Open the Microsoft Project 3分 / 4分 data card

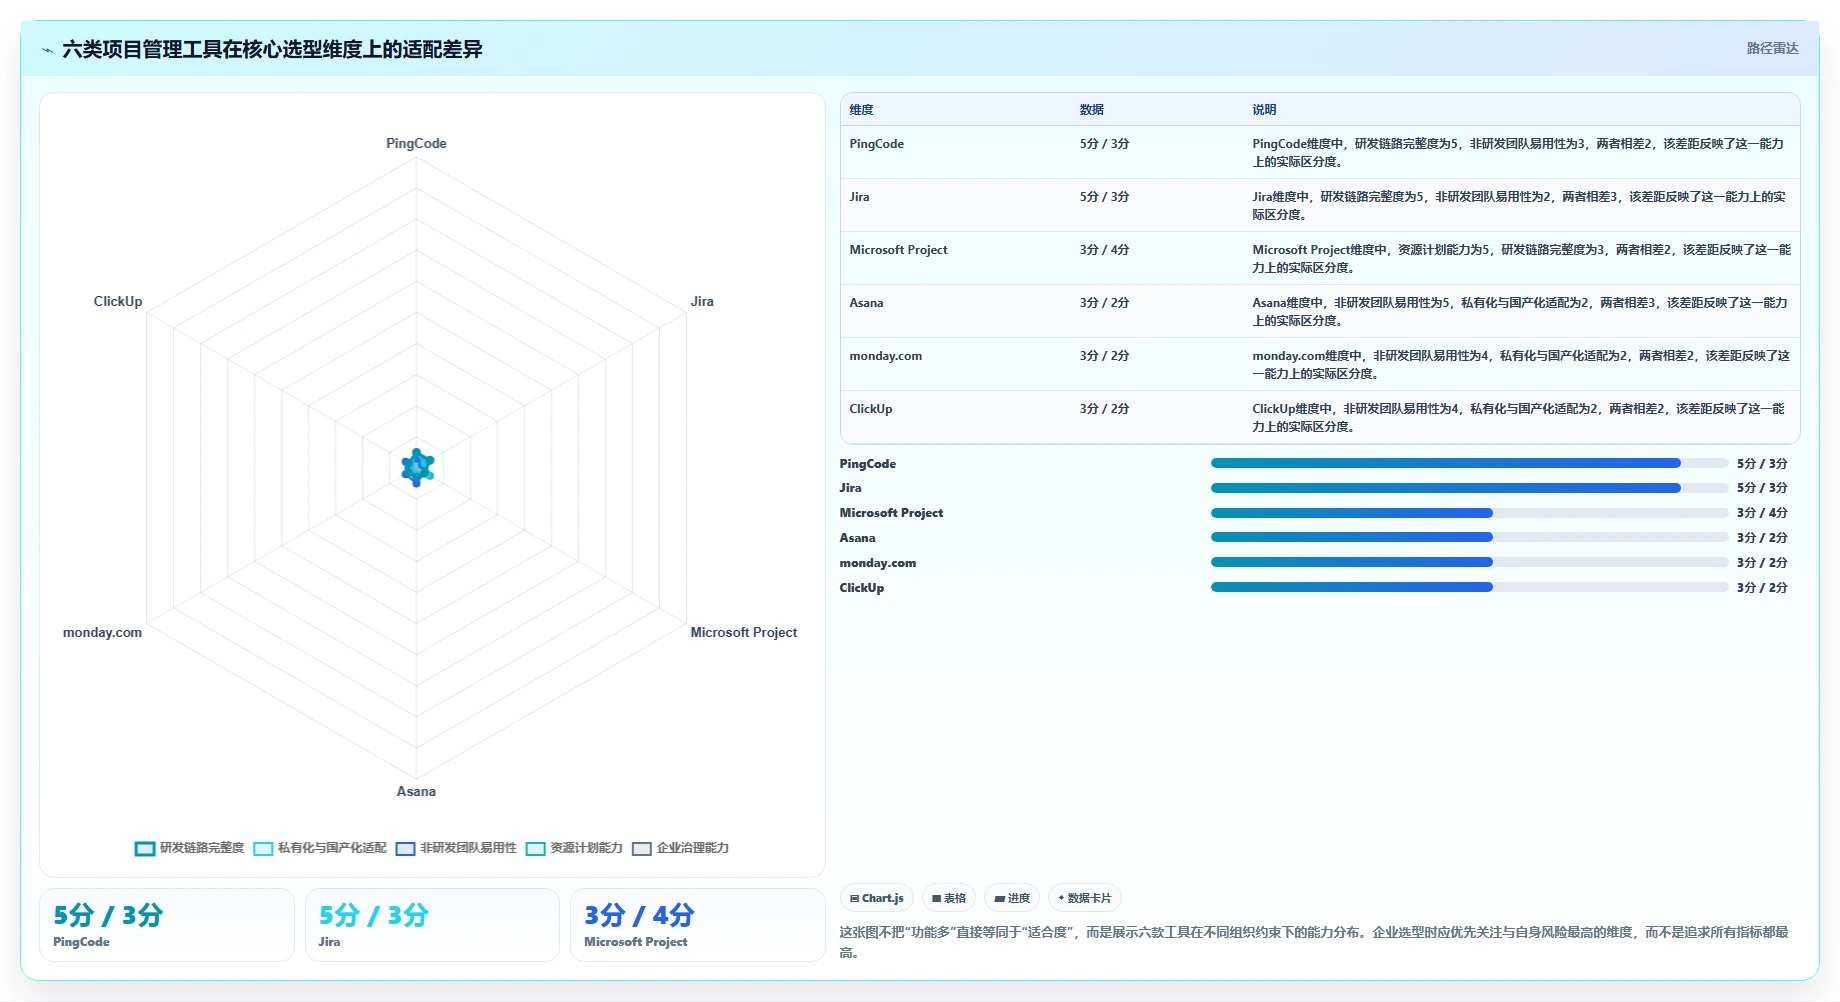click(697, 925)
